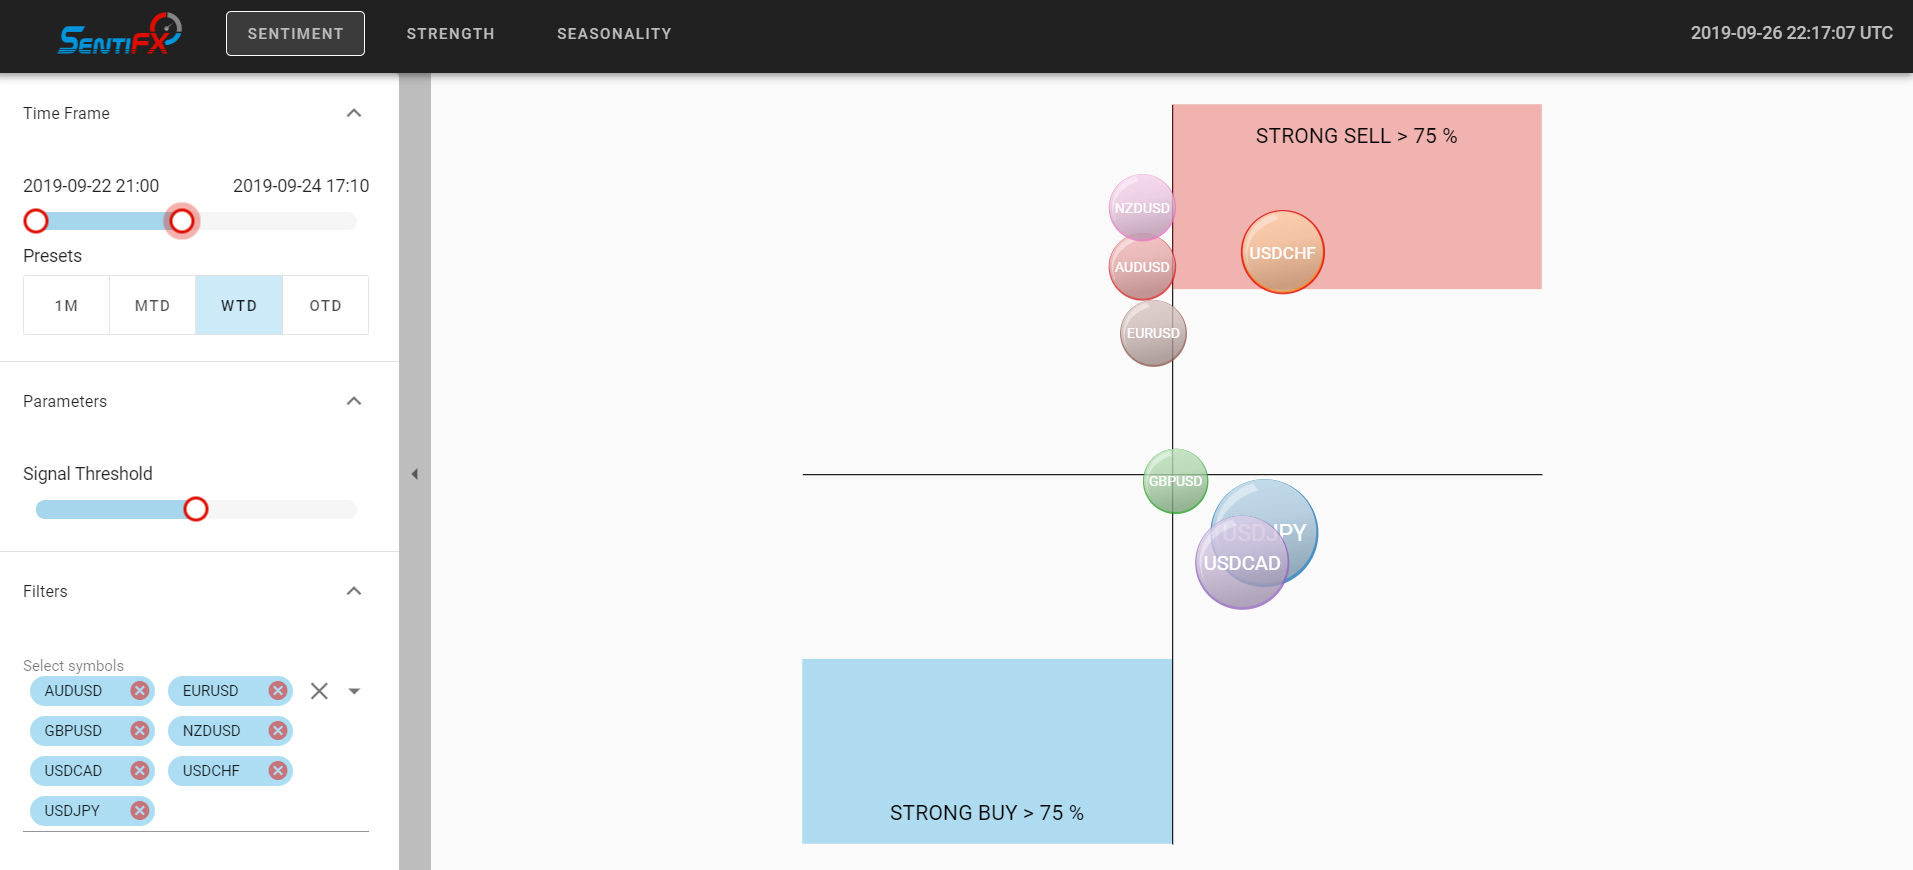
Task: Collapse the Parameters section
Action: pos(354,401)
